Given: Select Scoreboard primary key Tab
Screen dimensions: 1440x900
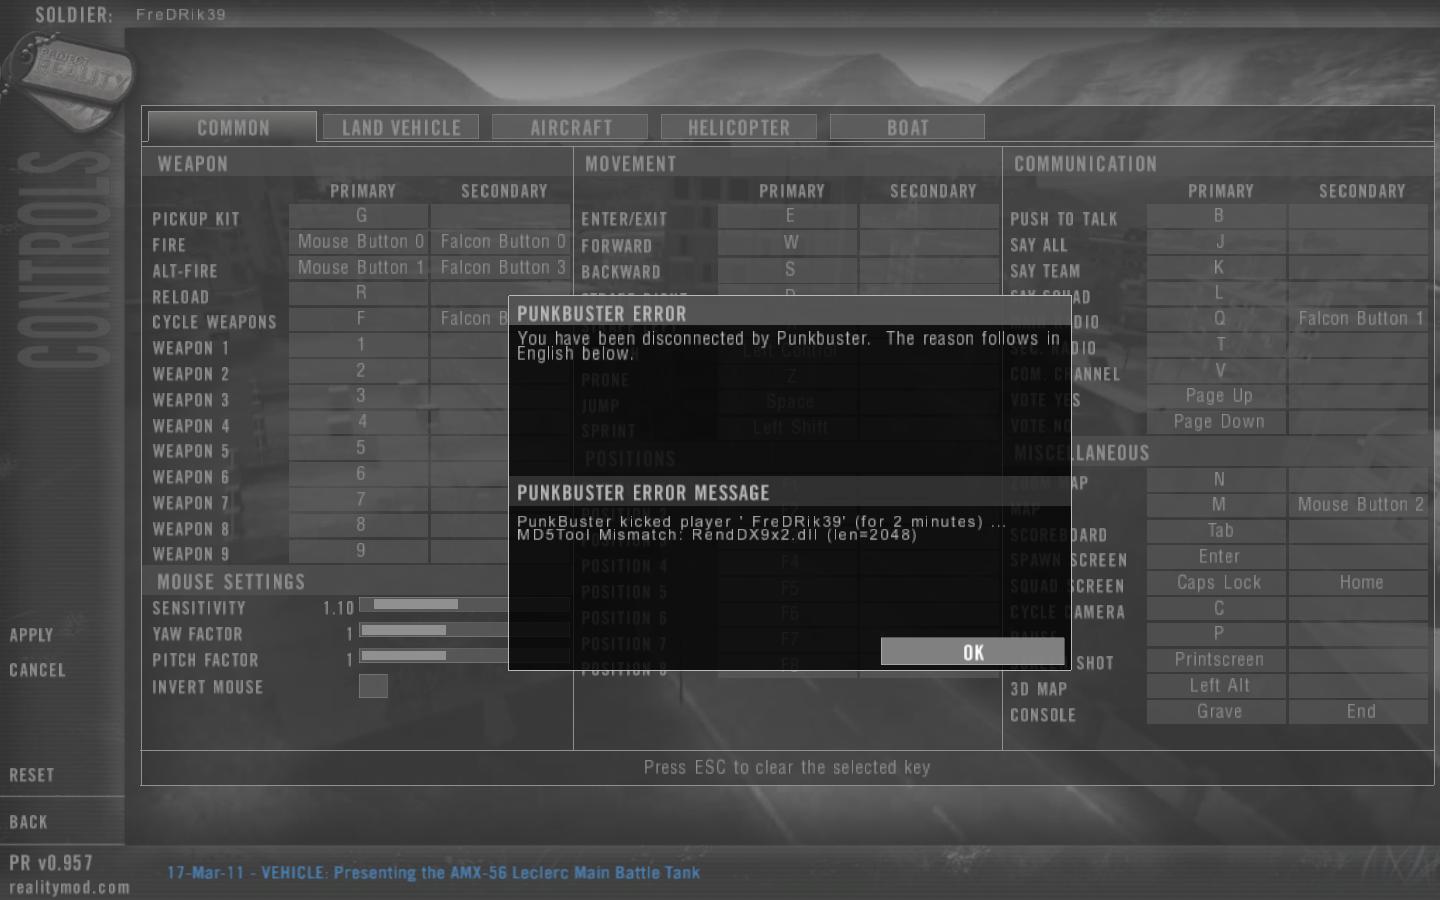Looking at the screenshot, I should [x=1217, y=531].
